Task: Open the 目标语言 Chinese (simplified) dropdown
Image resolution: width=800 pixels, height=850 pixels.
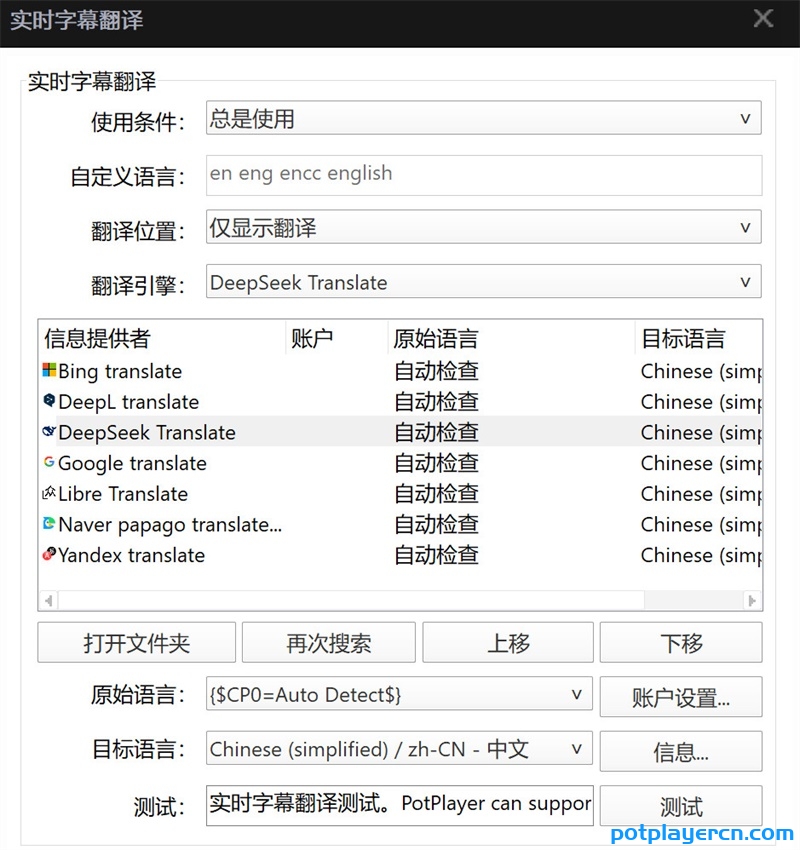Action: tap(399, 749)
